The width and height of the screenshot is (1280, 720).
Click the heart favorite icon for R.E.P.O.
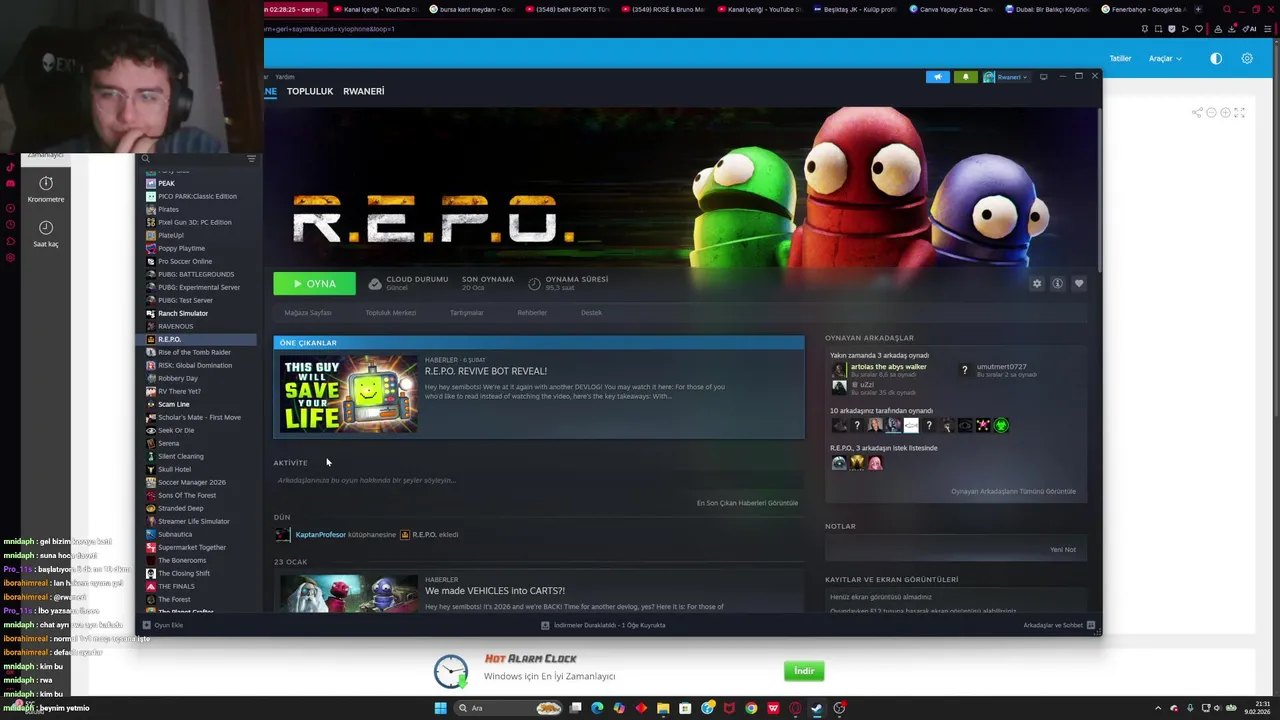pyautogui.click(x=1078, y=284)
